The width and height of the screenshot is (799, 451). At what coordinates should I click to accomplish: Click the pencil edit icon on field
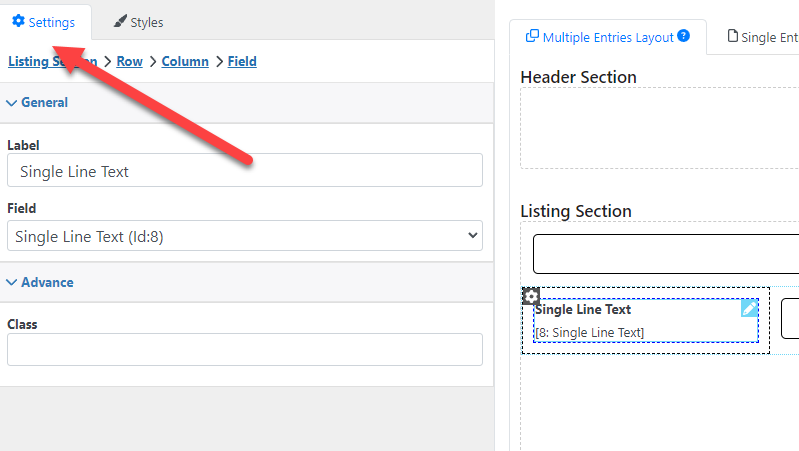749,308
